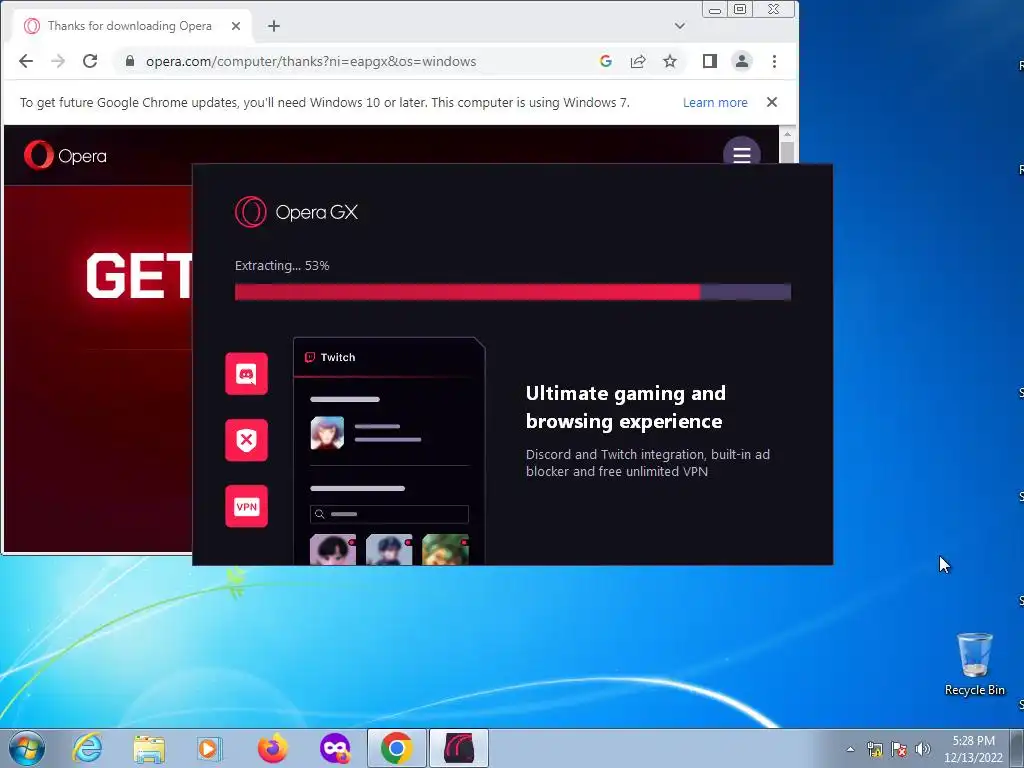Click the Opera GX logo in the installer
The image size is (1024, 768).
pos(296,212)
